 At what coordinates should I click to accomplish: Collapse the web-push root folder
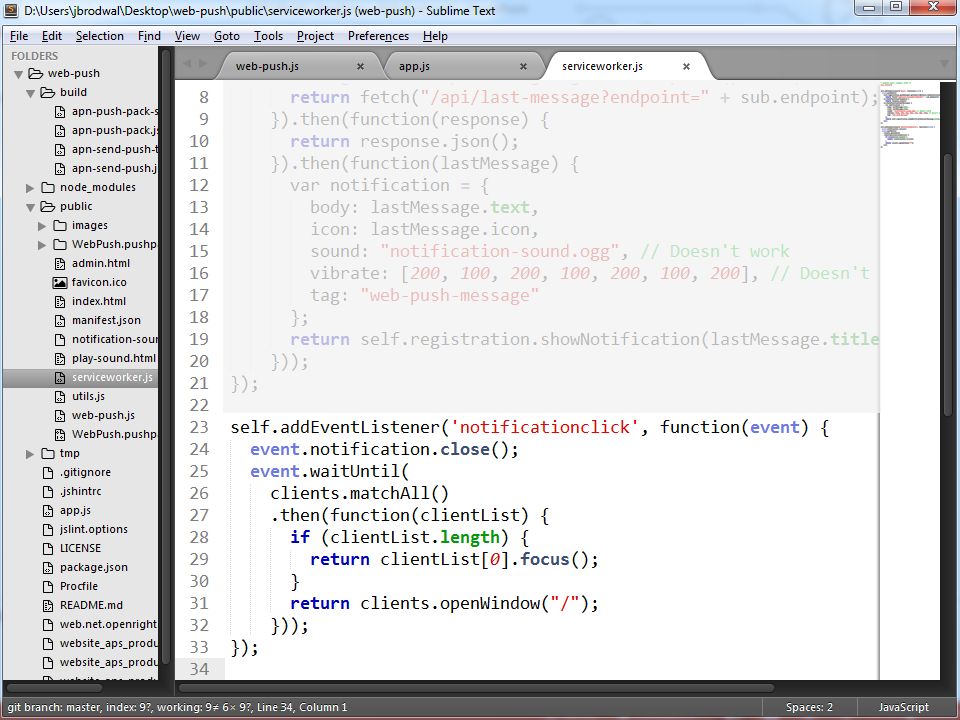[x=18, y=74]
